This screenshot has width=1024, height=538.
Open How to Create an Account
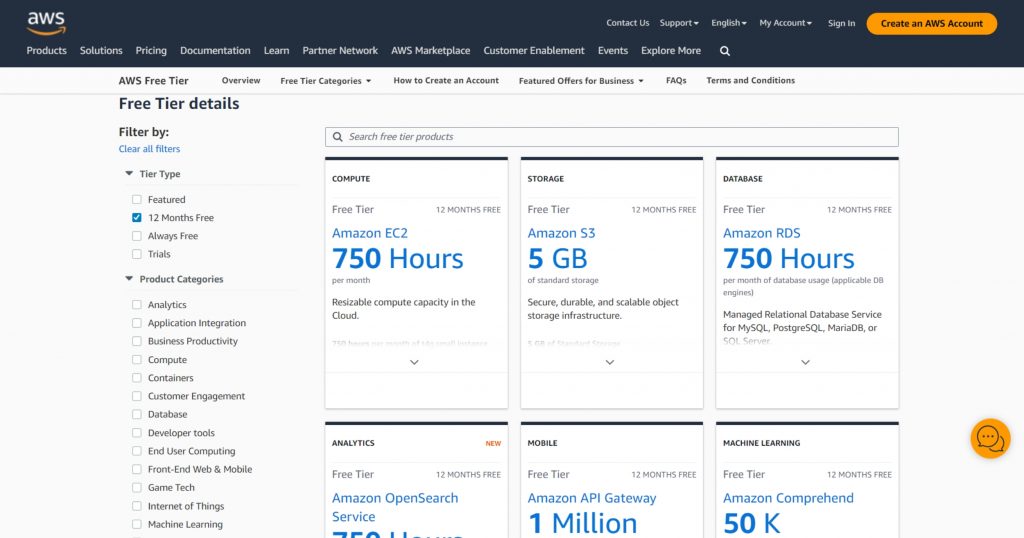pos(446,80)
